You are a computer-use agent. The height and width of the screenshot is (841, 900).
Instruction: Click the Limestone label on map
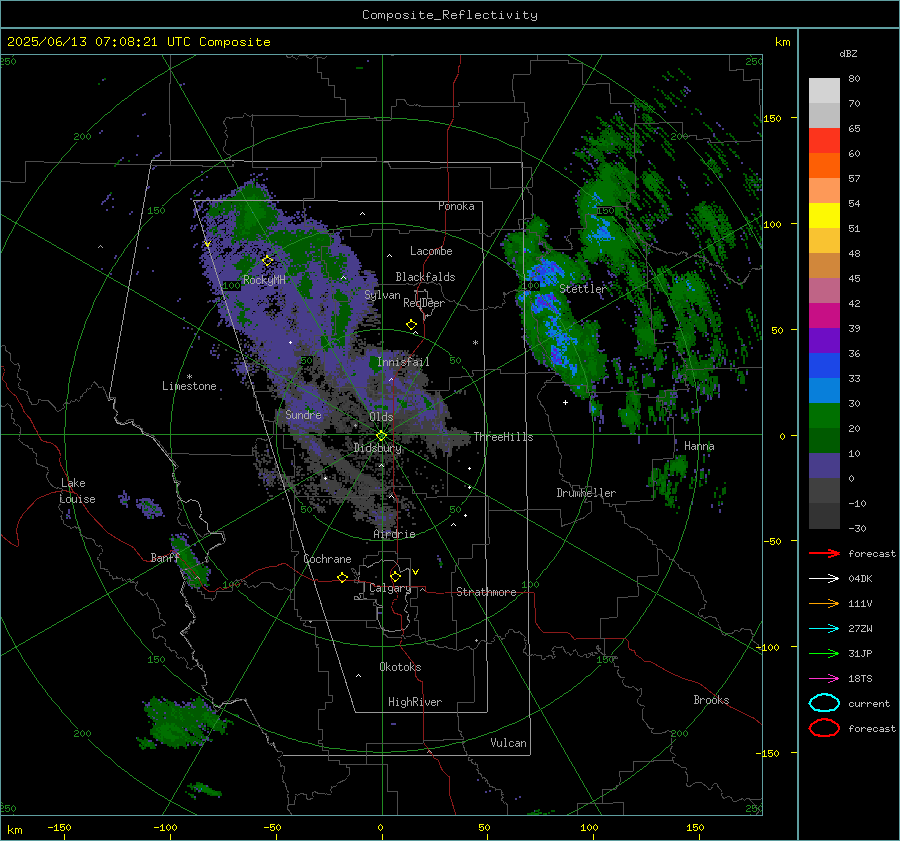tap(189, 386)
